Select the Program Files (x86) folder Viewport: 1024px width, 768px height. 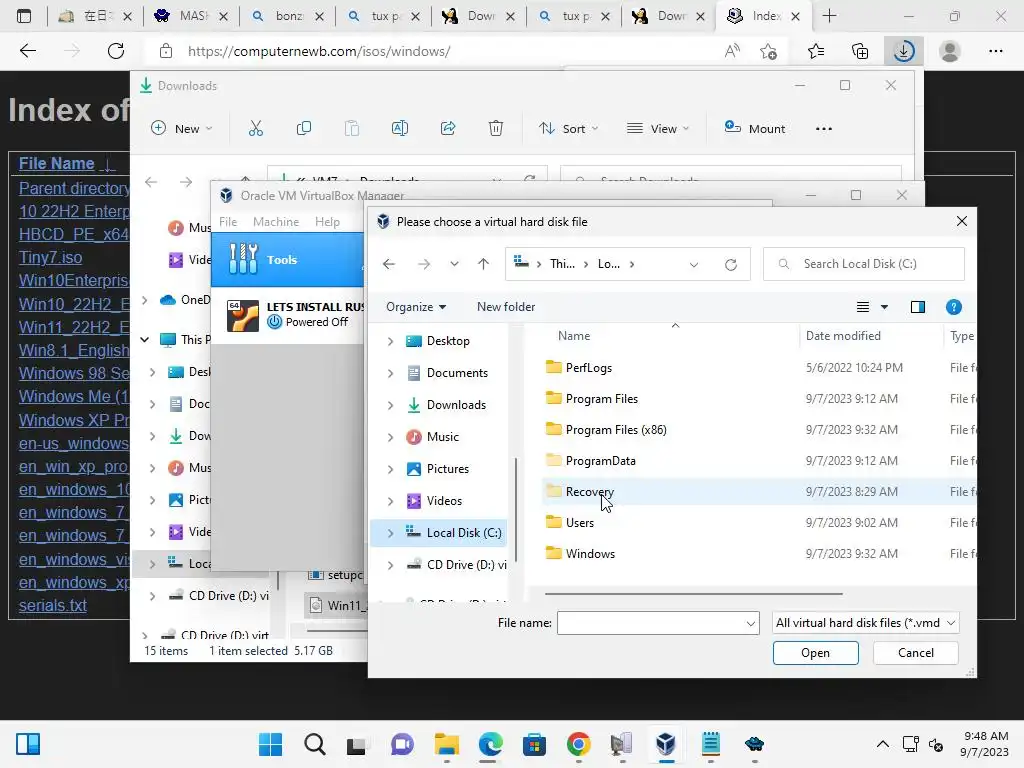coord(616,430)
